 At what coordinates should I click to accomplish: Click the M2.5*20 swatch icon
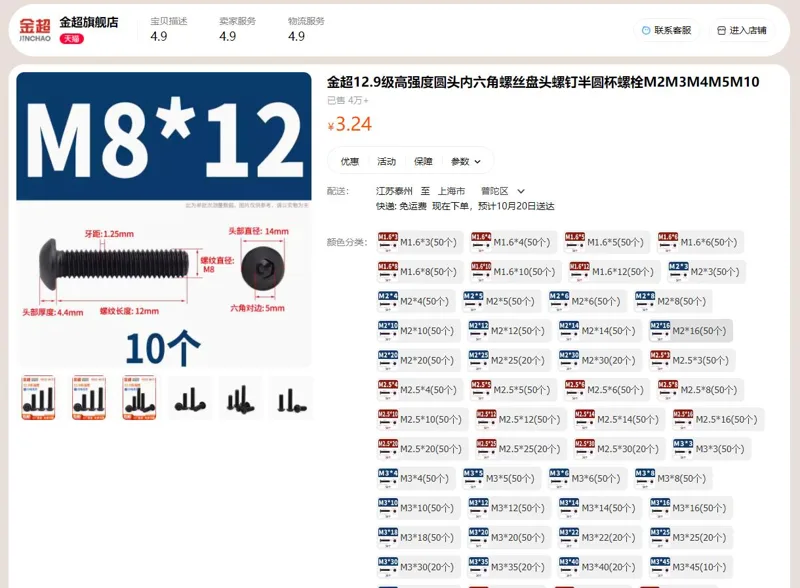388,450
